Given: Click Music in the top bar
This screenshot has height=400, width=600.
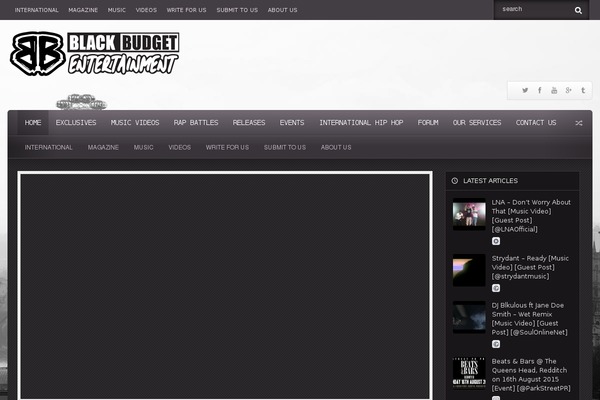Looking at the screenshot, I should [x=117, y=10].
